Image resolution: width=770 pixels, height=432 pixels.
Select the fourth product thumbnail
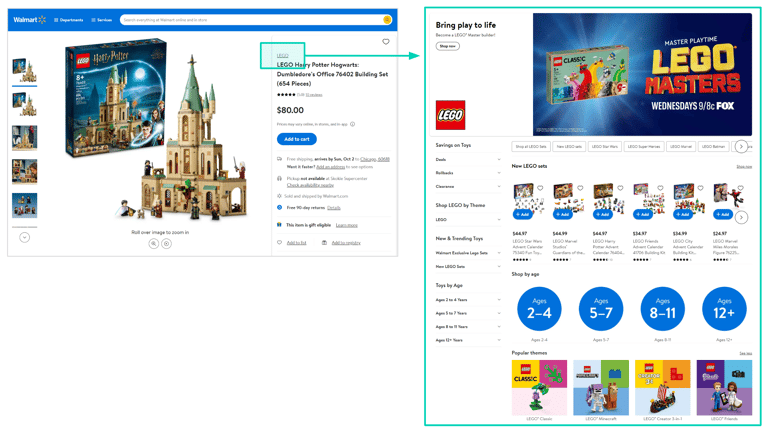tap(25, 171)
